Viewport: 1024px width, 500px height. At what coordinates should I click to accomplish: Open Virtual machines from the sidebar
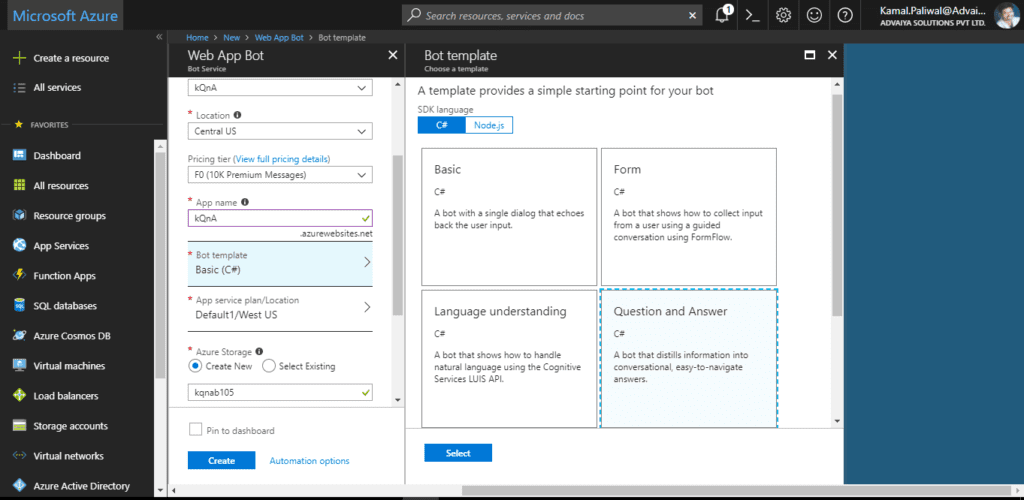(69, 366)
